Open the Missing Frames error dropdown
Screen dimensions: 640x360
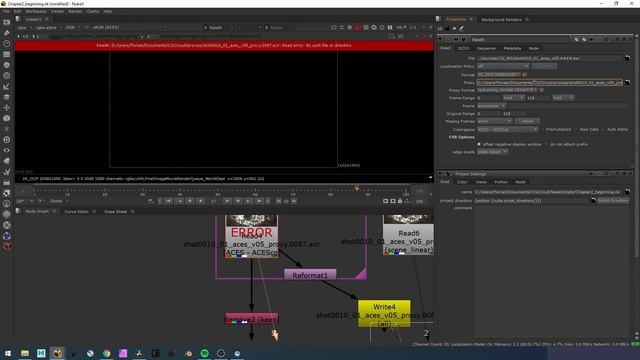click(x=495, y=121)
